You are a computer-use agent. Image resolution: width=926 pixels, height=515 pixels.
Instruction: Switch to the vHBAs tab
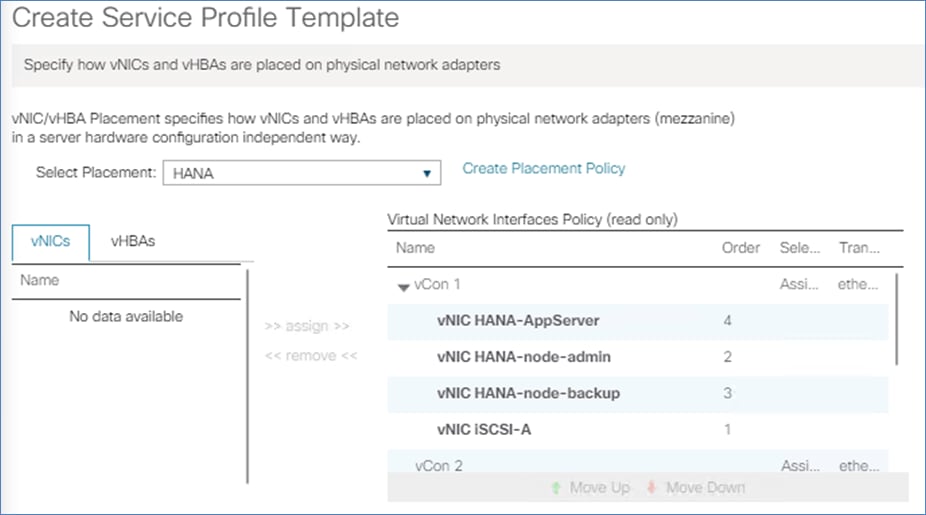[133, 241]
